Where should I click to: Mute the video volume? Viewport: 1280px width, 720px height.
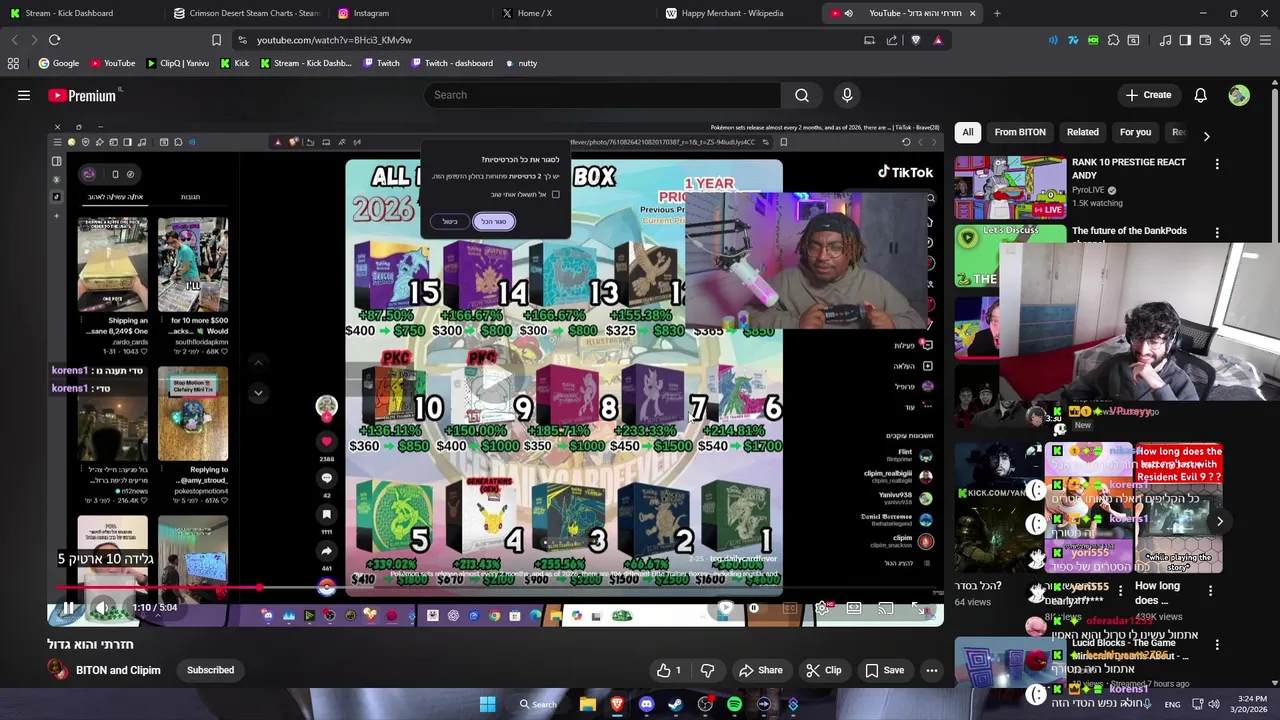coord(102,607)
